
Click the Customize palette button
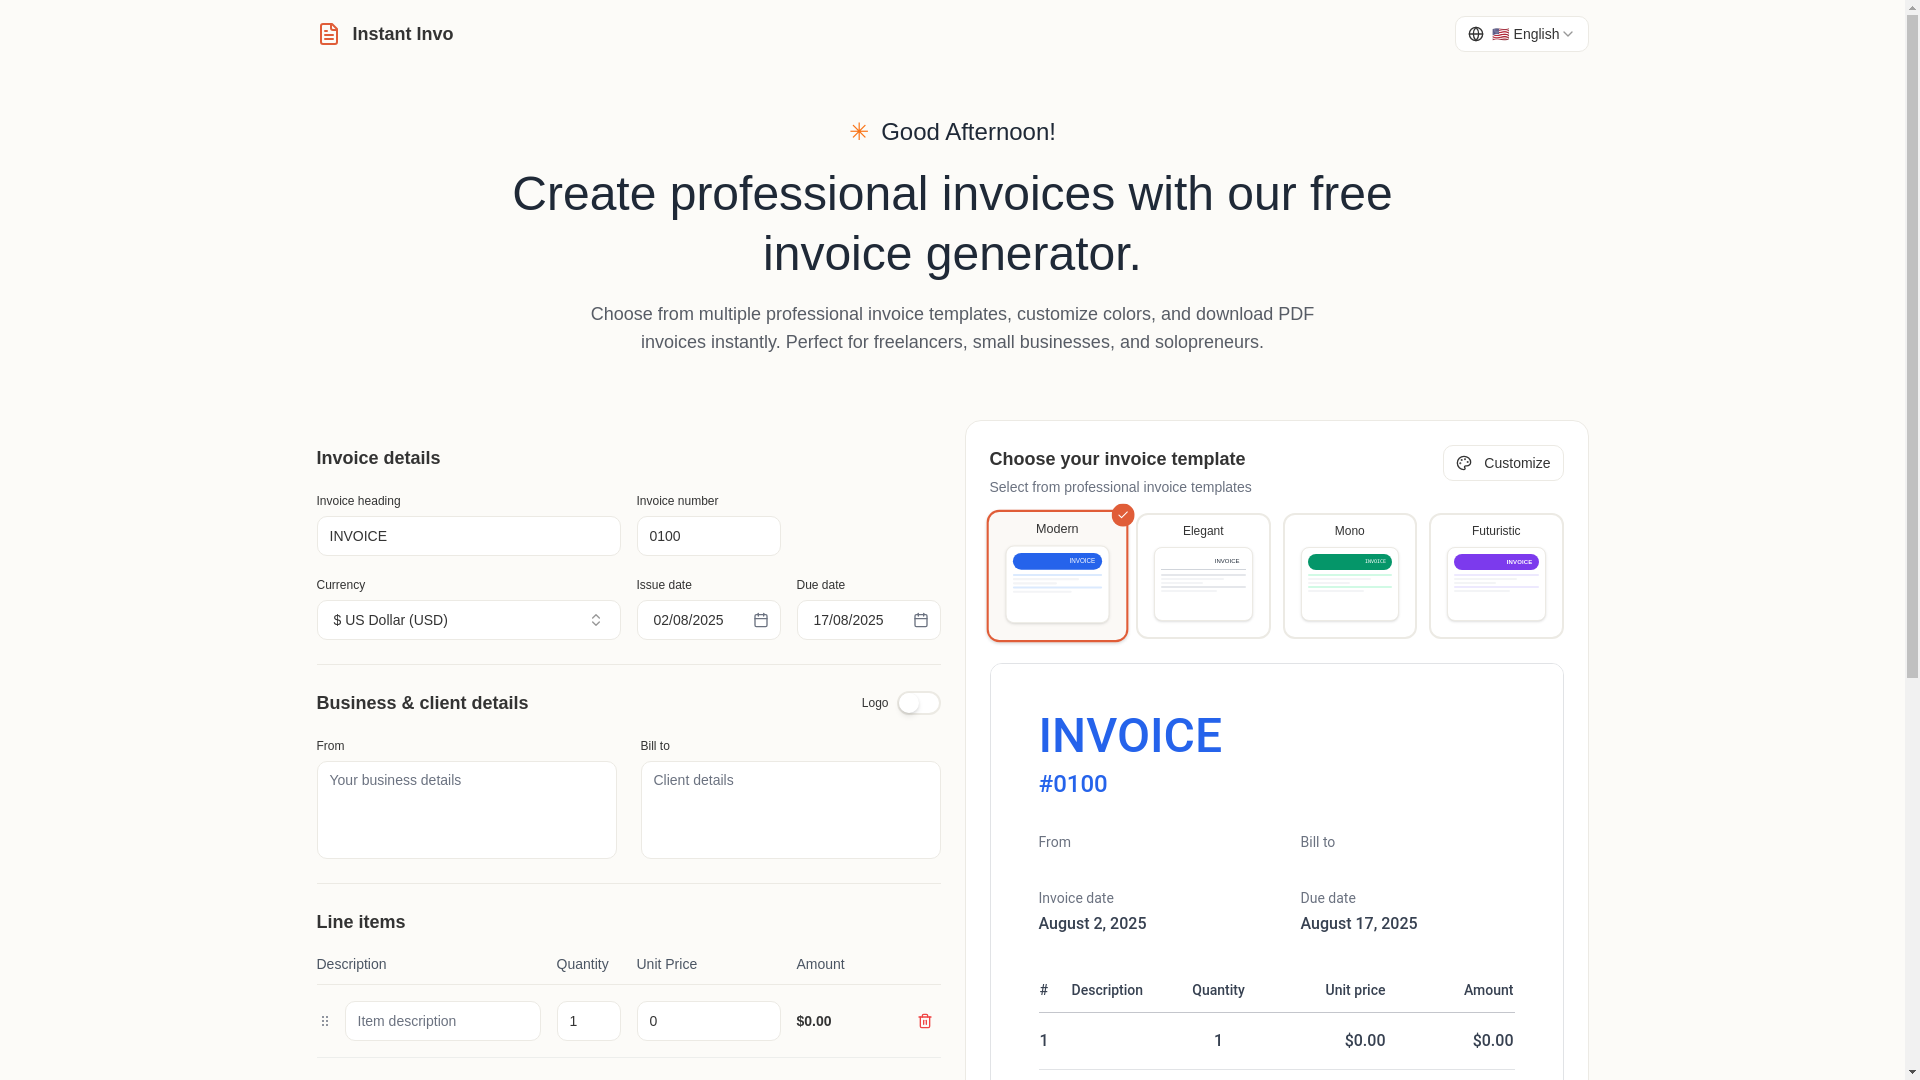coord(1503,463)
